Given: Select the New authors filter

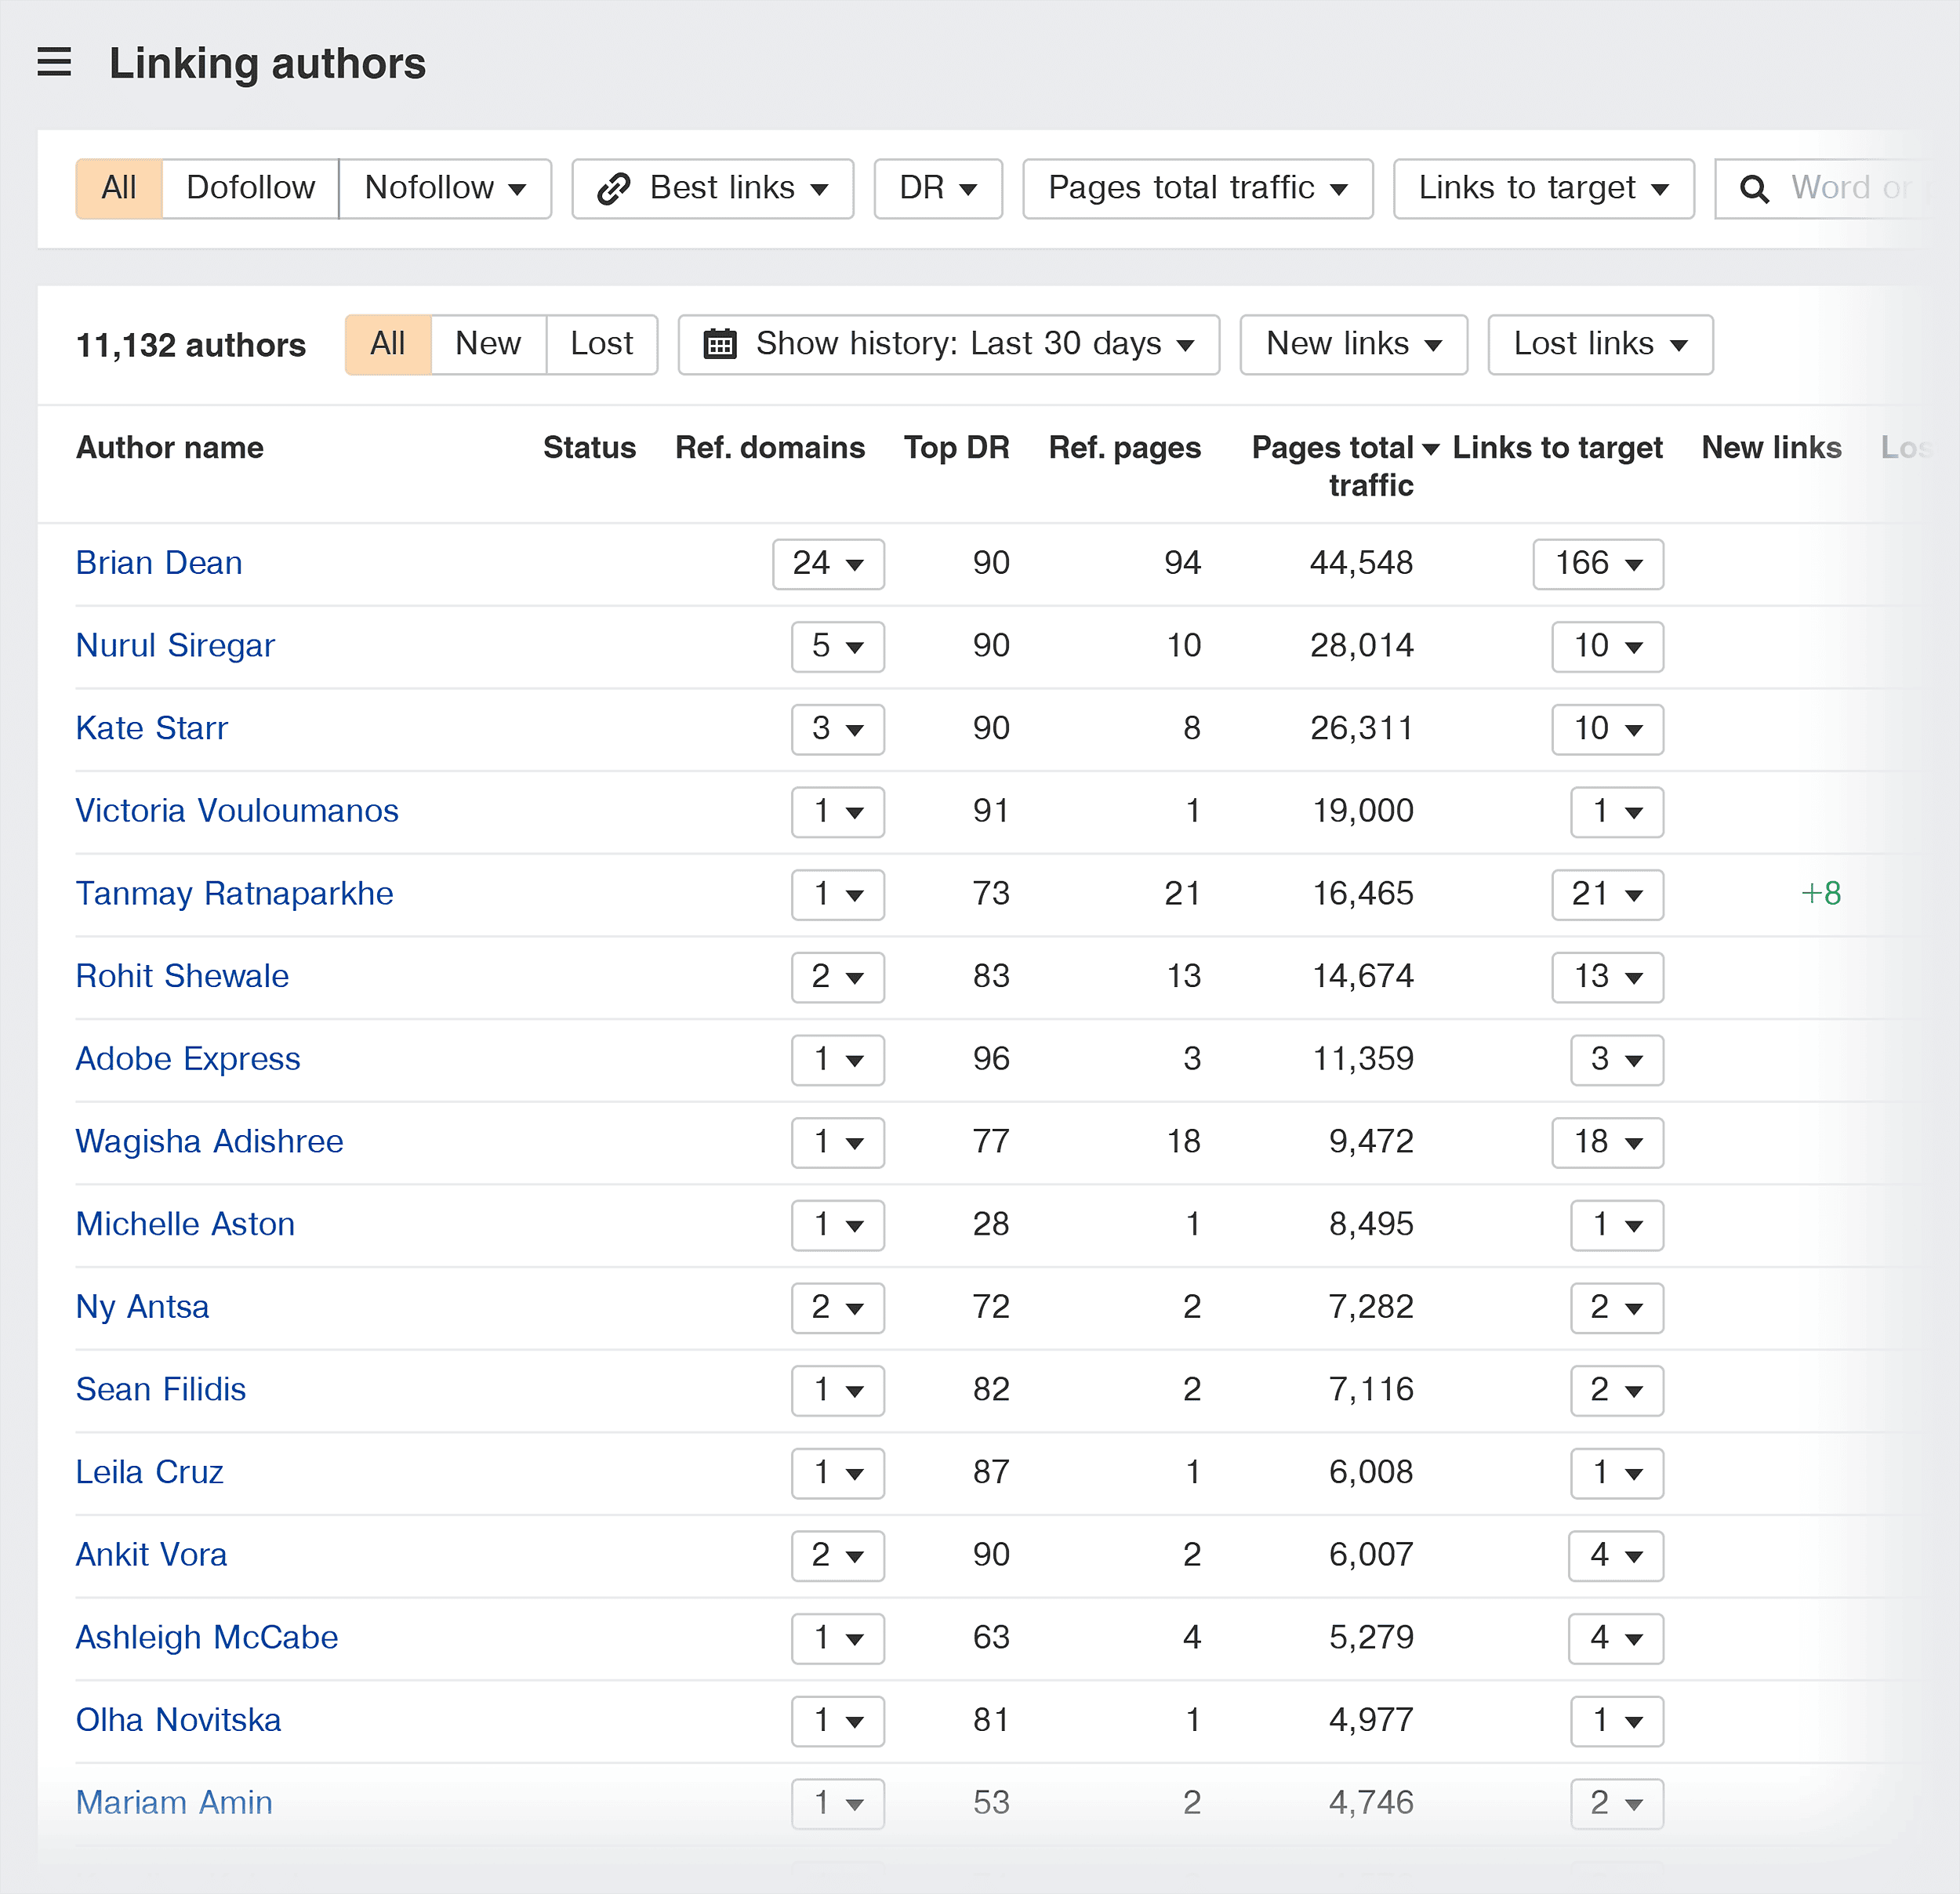Looking at the screenshot, I should [488, 344].
